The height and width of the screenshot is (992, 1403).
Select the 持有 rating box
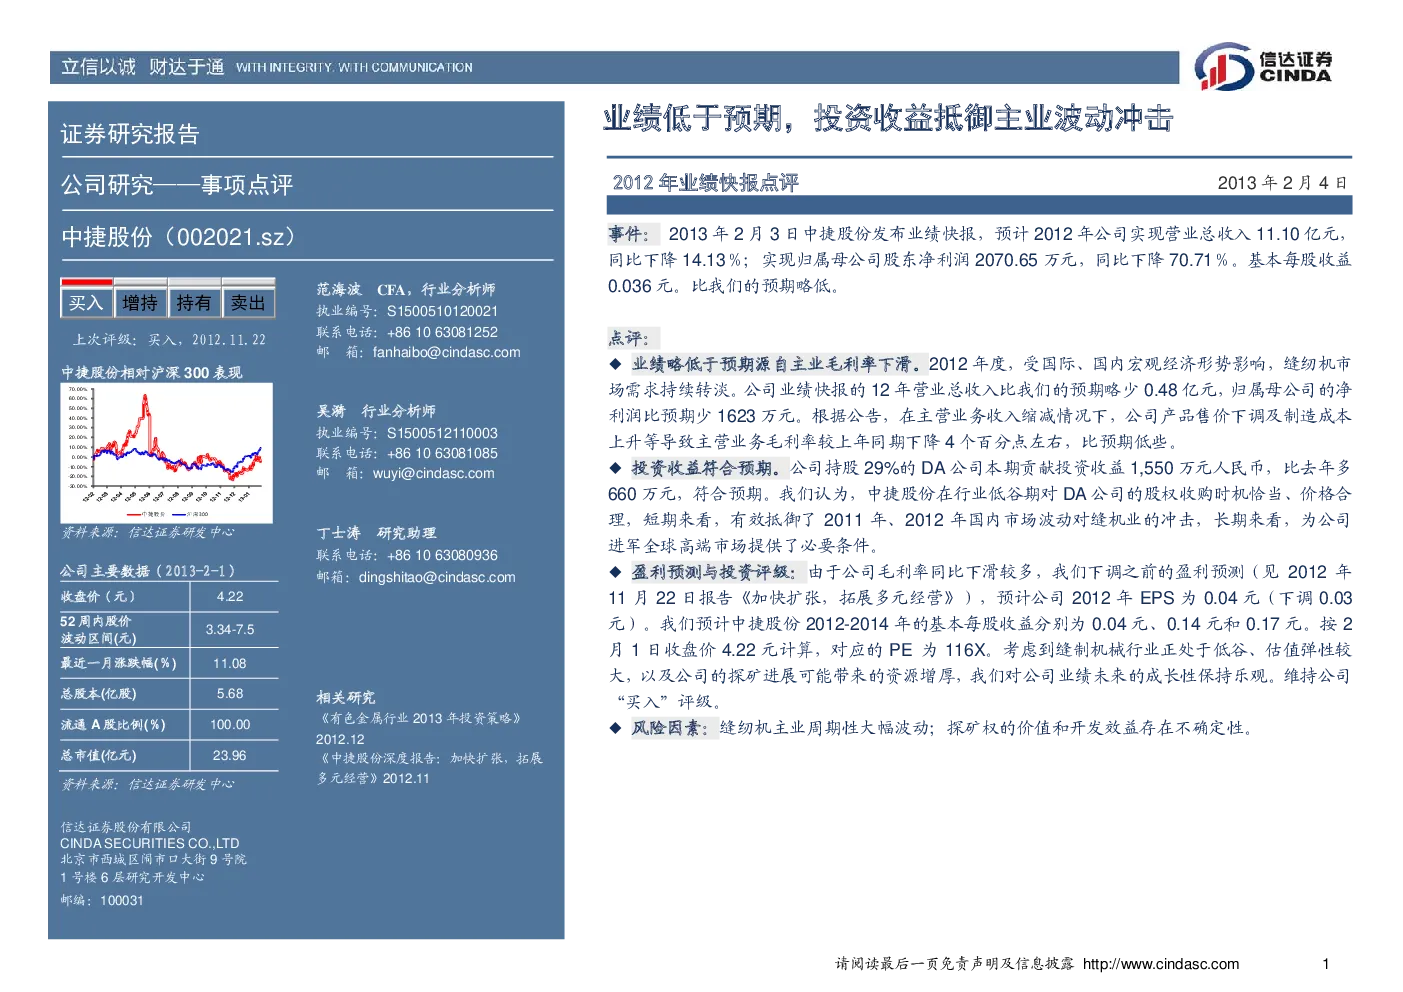point(194,303)
